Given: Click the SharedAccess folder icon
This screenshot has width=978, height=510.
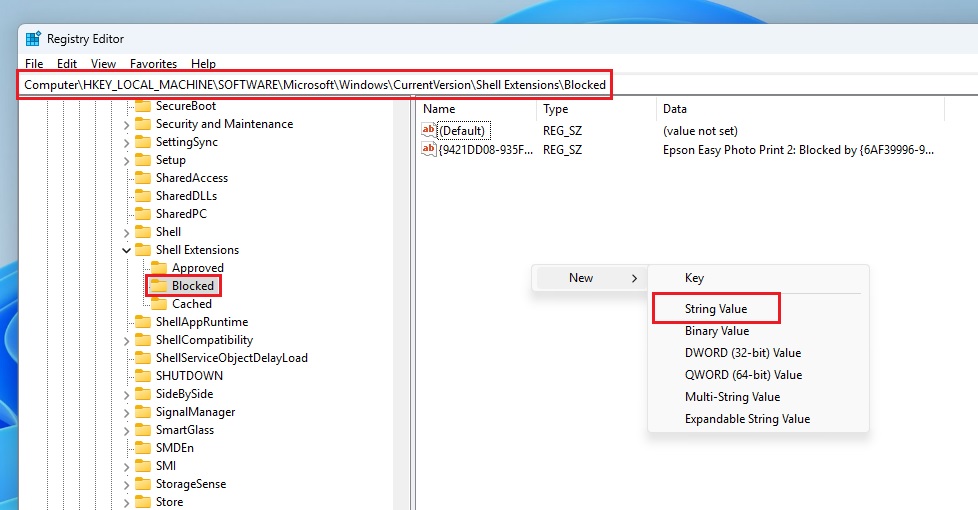Looking at the screenshot, I should pos(143,178).
